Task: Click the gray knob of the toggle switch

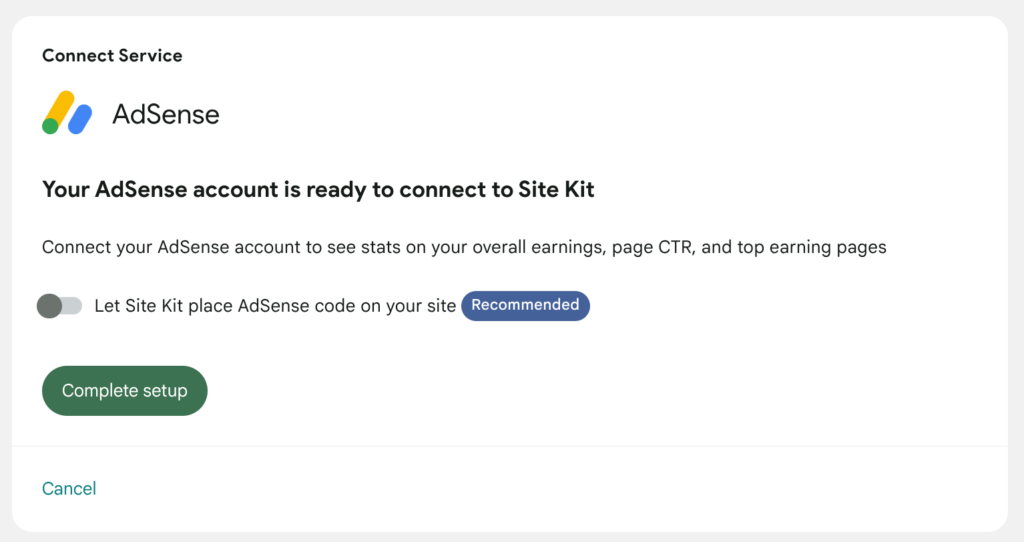Action: click(x=49, y=306)
